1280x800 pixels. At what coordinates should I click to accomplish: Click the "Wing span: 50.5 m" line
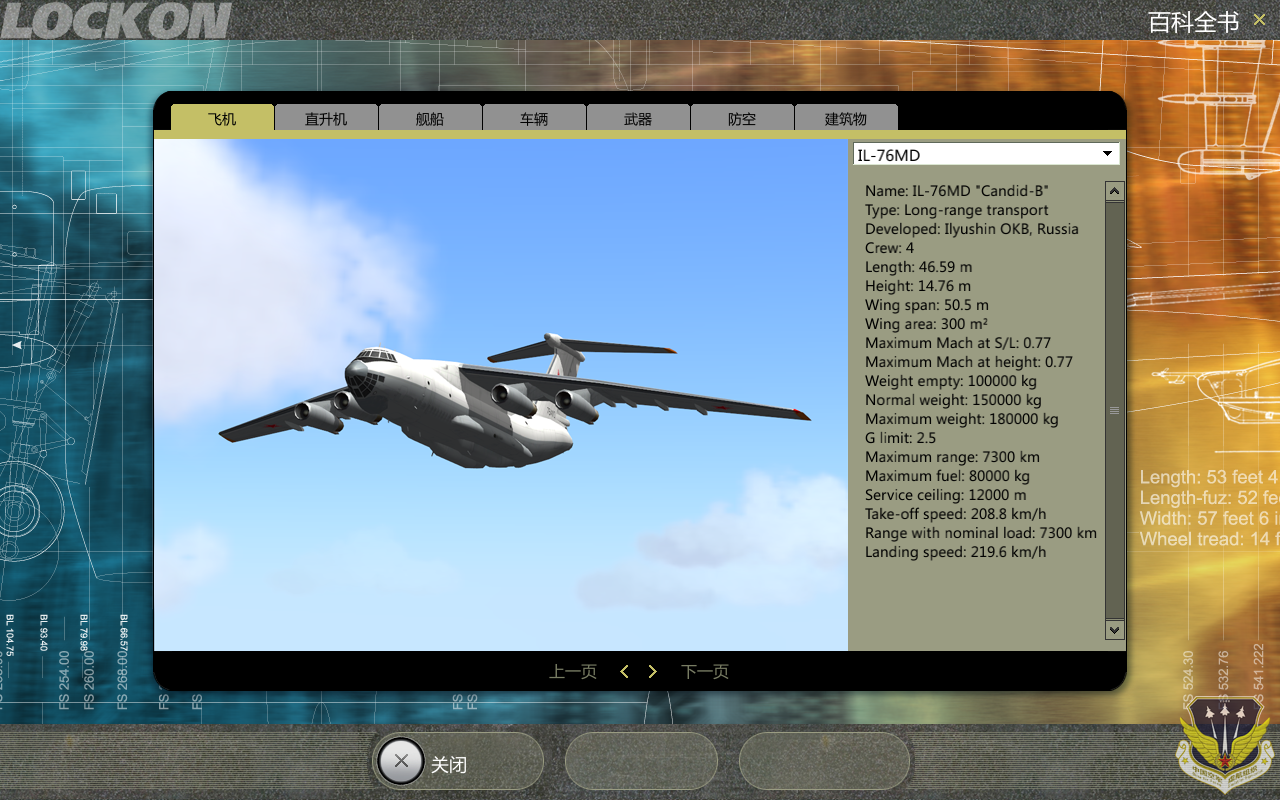coord(927,305)
